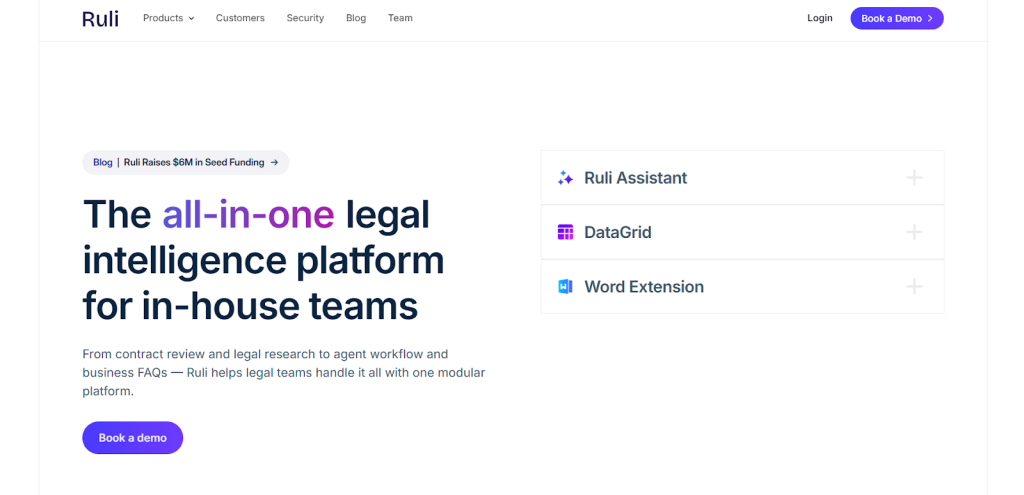Click the Login link
The width and height of the screenshot is (1024, 495).
tap(820, 18)
